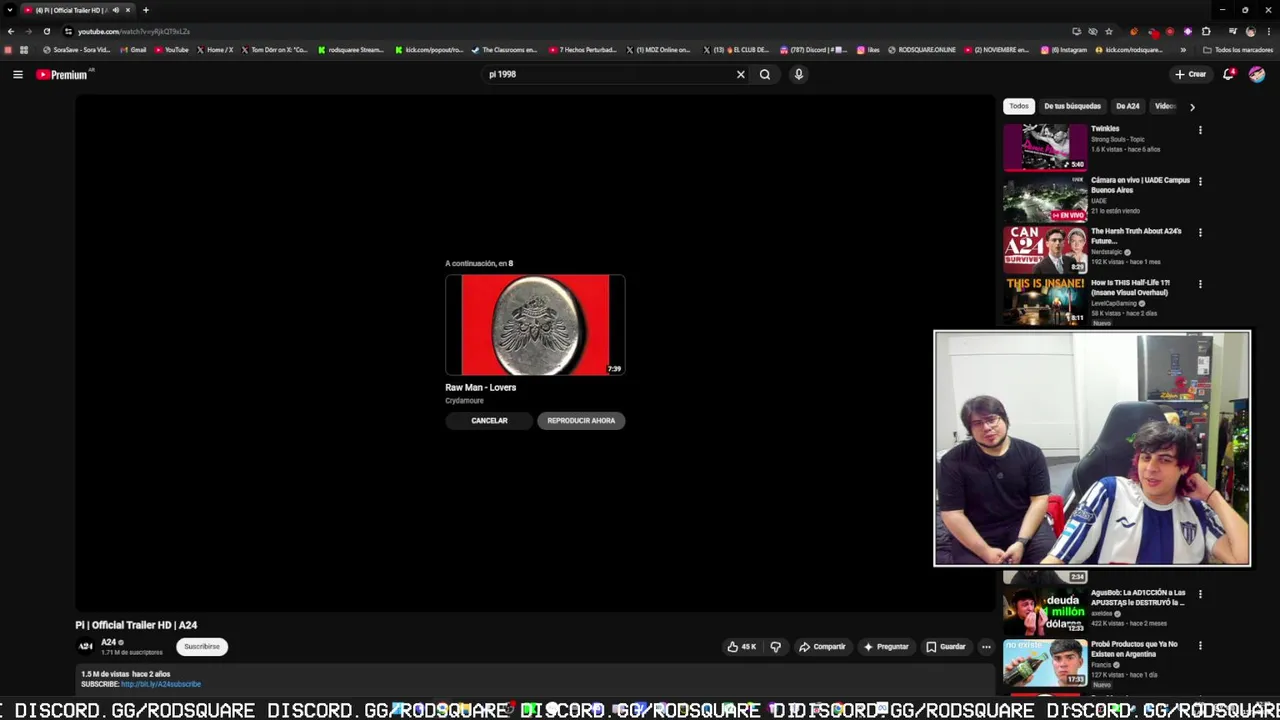Mute the tab using speaker icon

click(115, 10)
